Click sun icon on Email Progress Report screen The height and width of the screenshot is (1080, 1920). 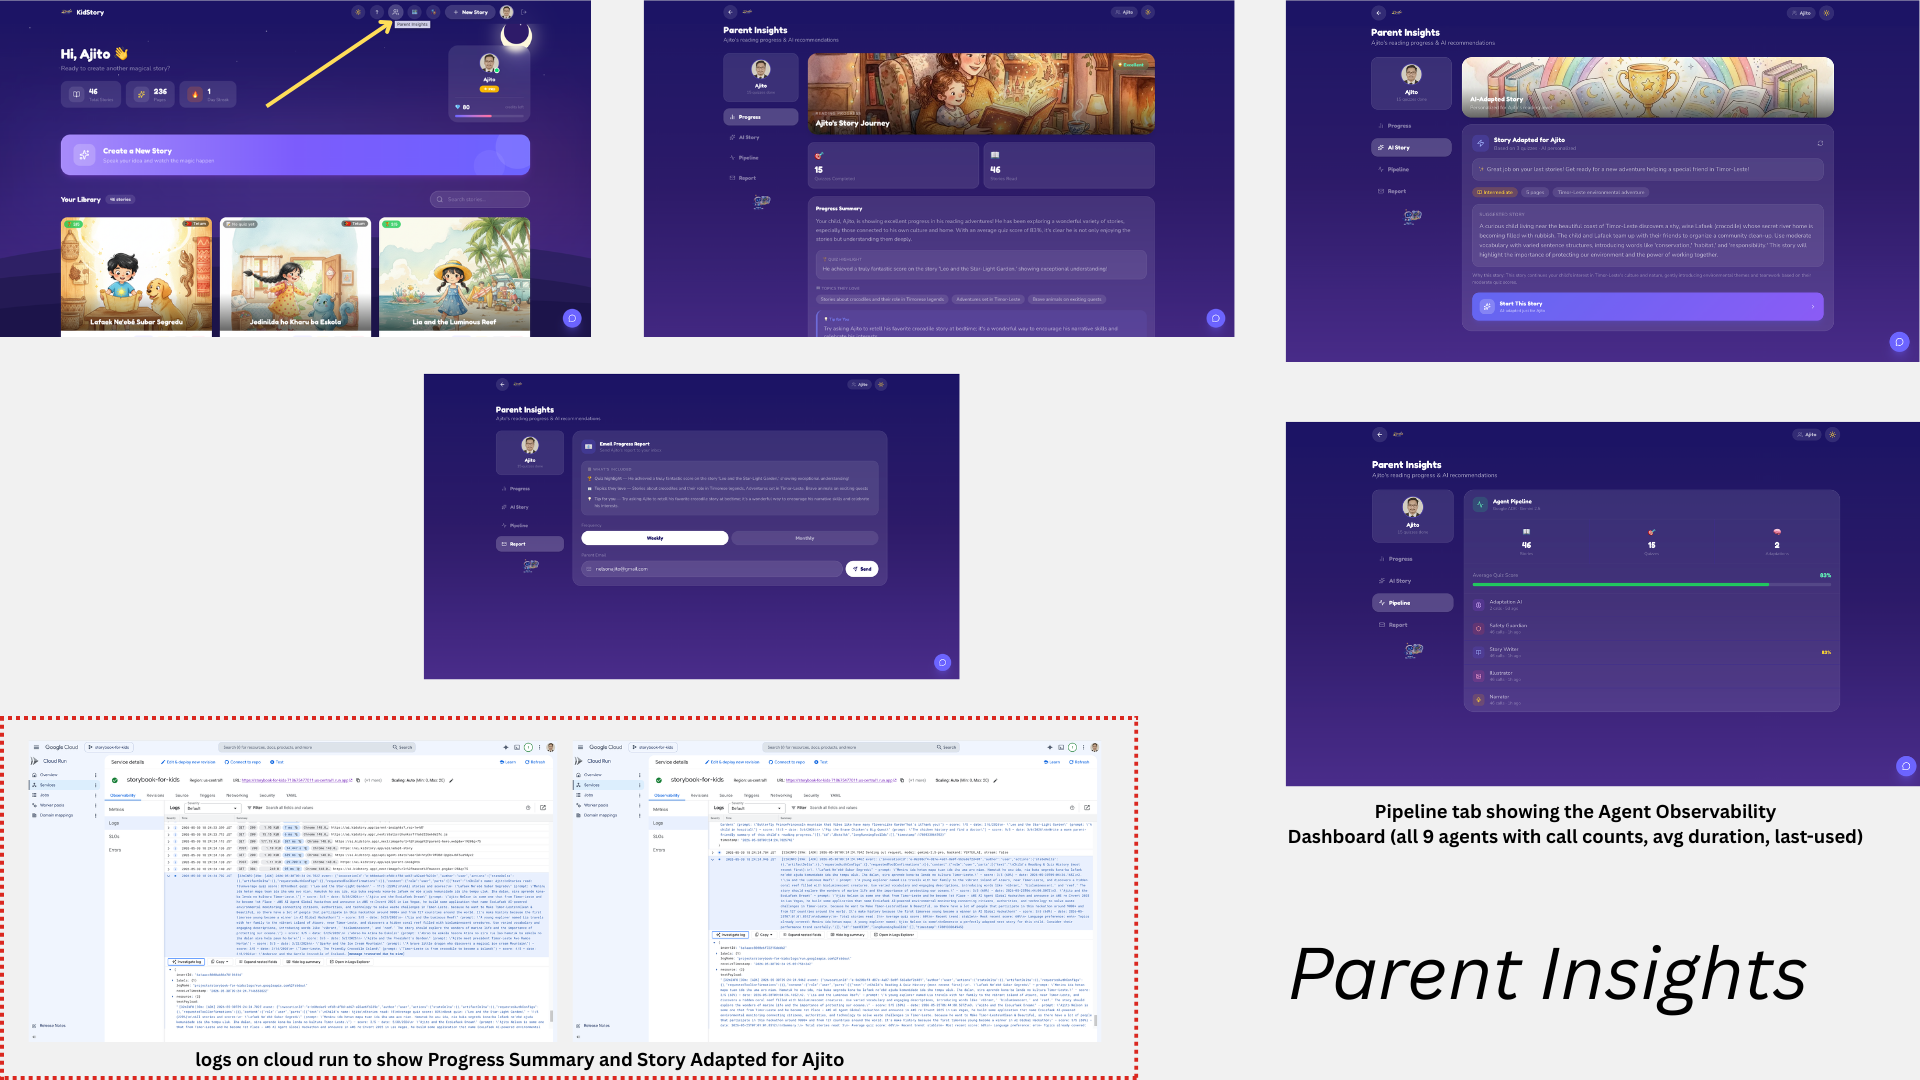click(x=881, y=384)
